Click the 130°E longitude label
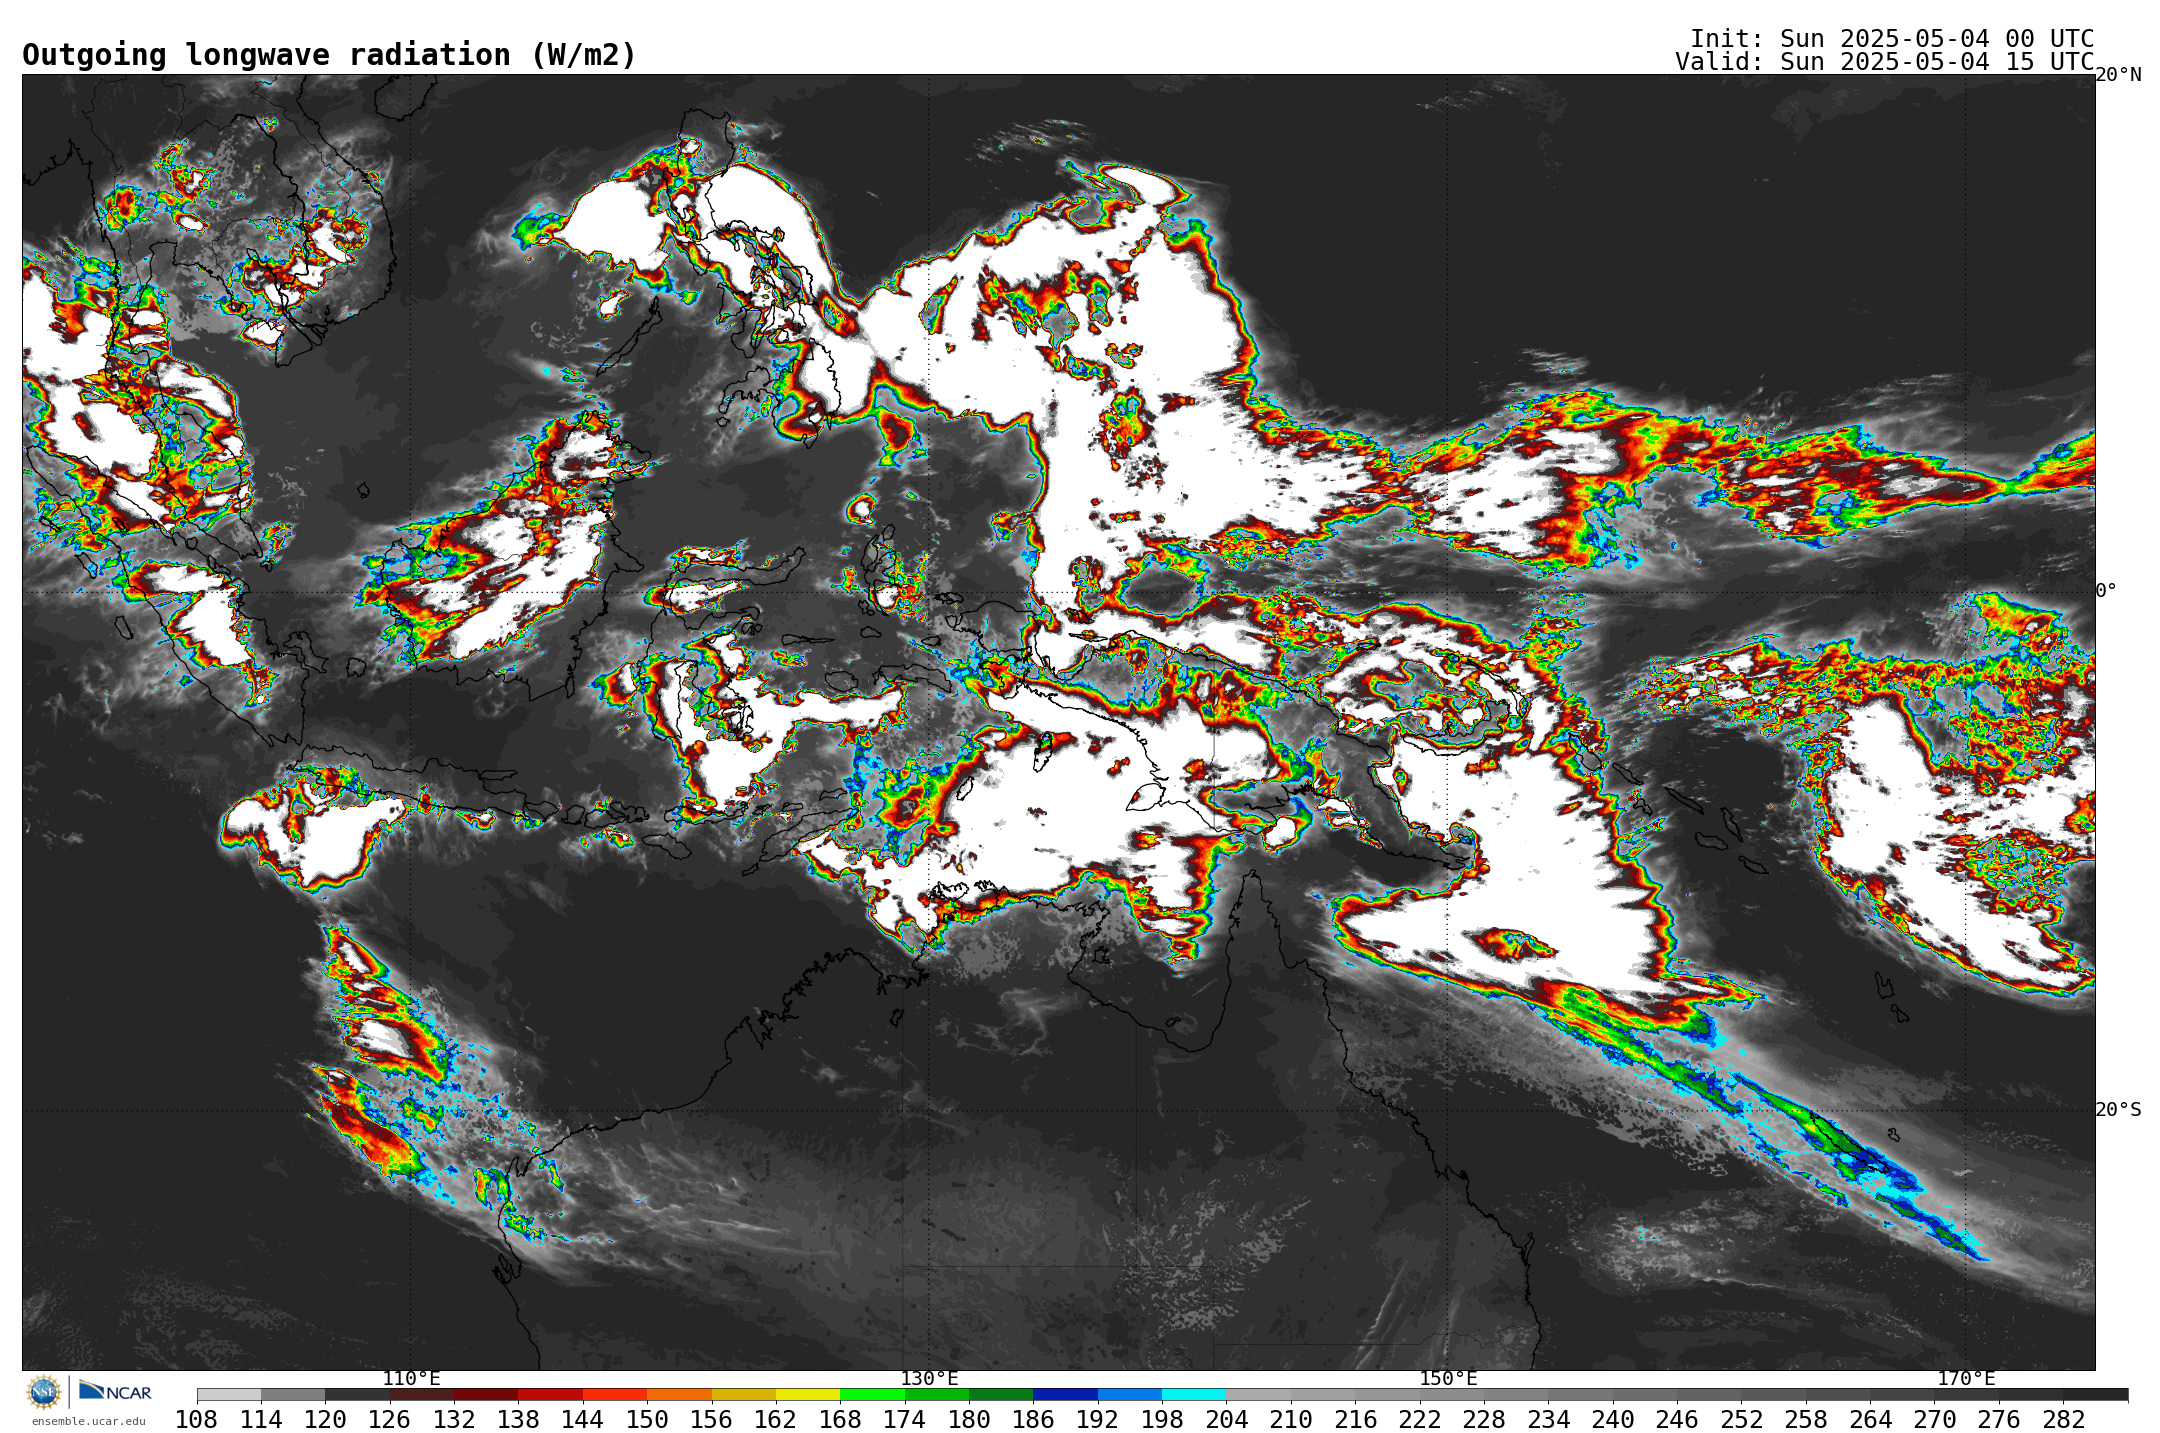This screenshot has width=2160, height=1433. tap(929, 1379)
